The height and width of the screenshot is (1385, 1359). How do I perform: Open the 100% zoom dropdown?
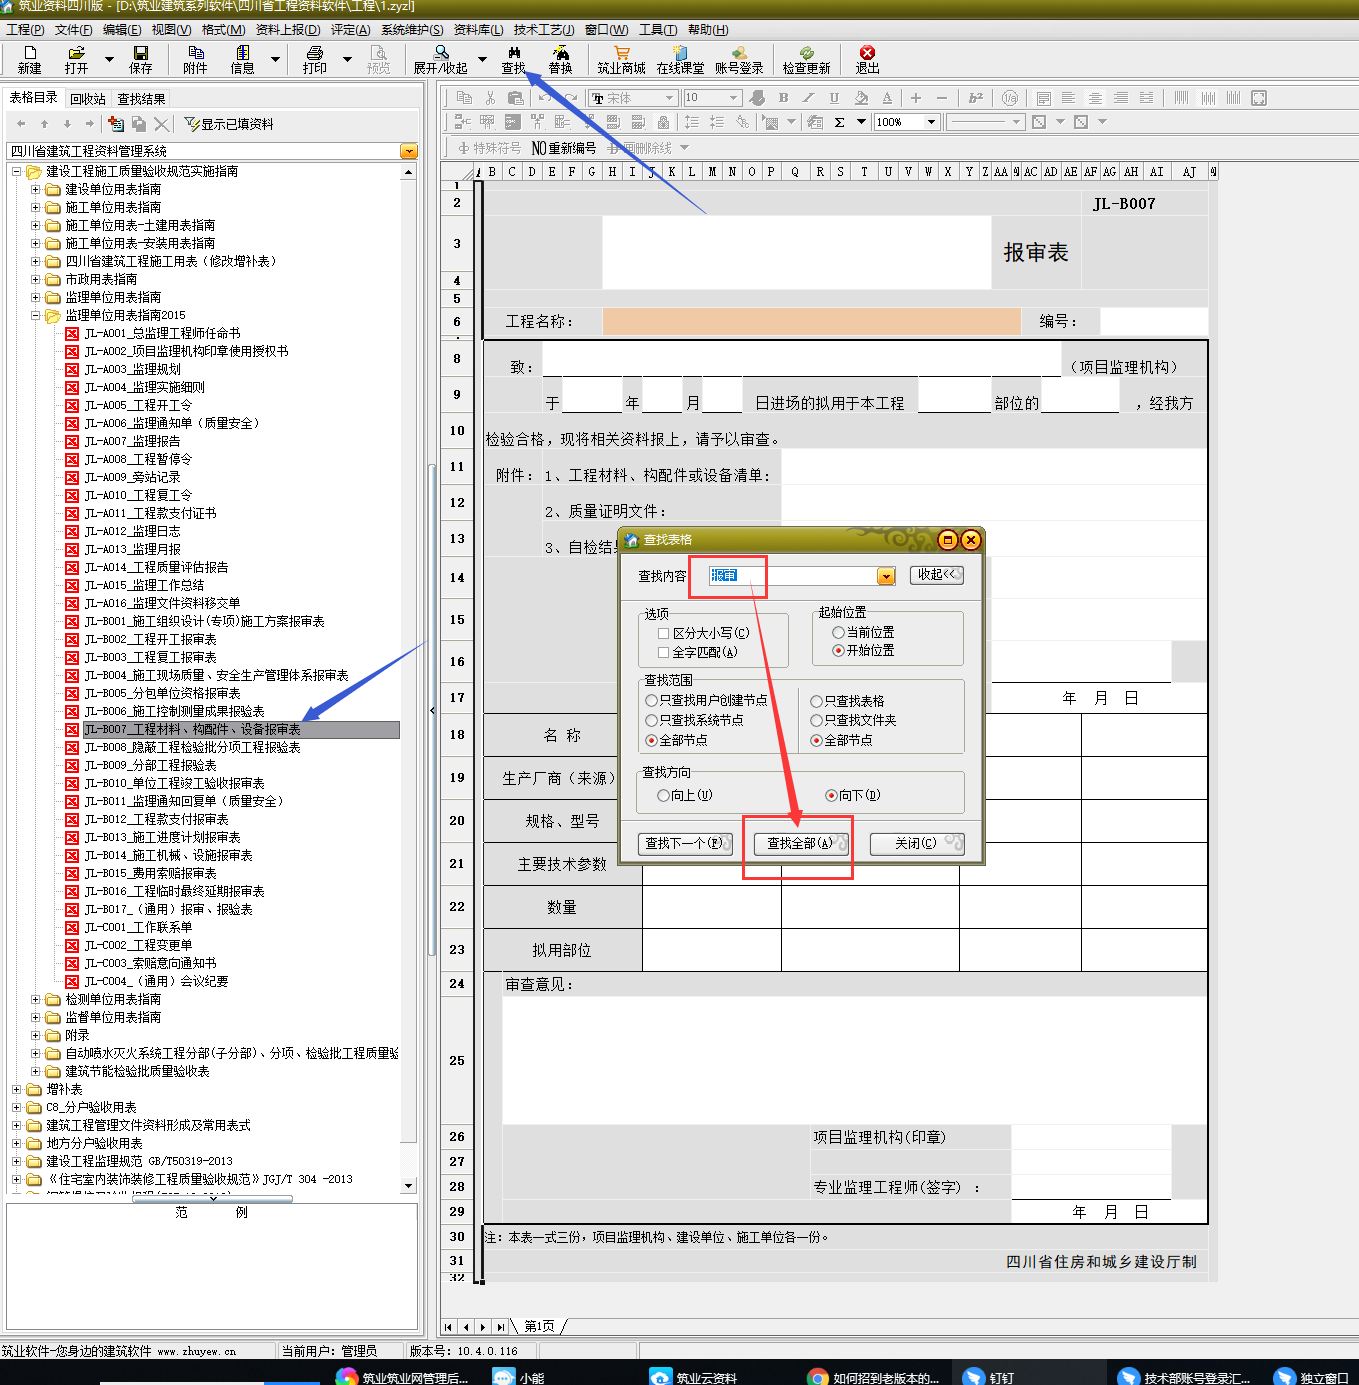click(931, 122)
